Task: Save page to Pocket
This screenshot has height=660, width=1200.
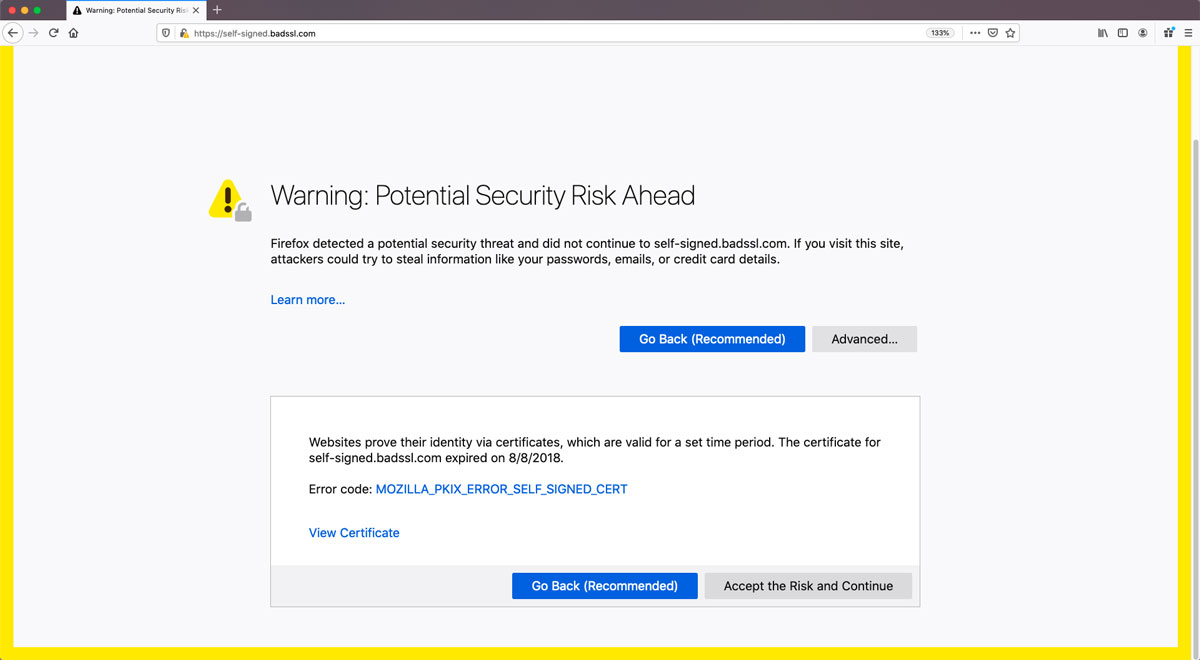Action: pyautogui.click(x=993, y=33)
